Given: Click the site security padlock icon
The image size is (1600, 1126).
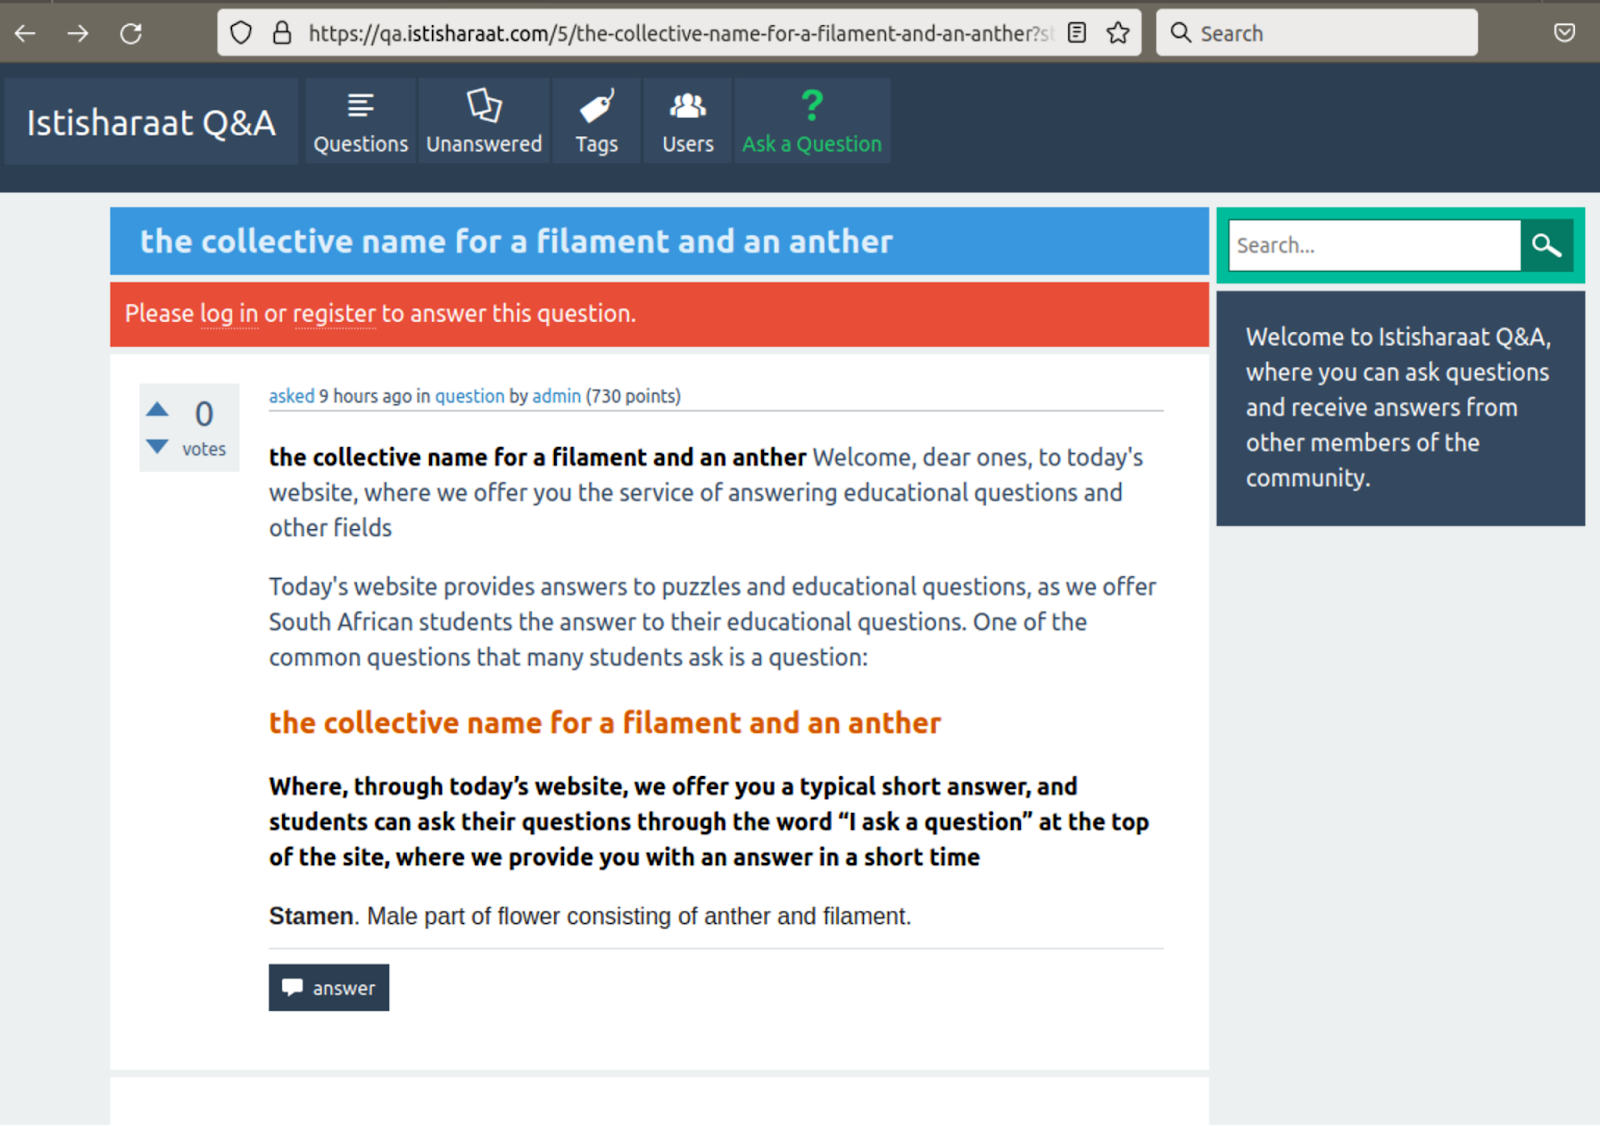Looking at the screenshot, I should point(282,33).
